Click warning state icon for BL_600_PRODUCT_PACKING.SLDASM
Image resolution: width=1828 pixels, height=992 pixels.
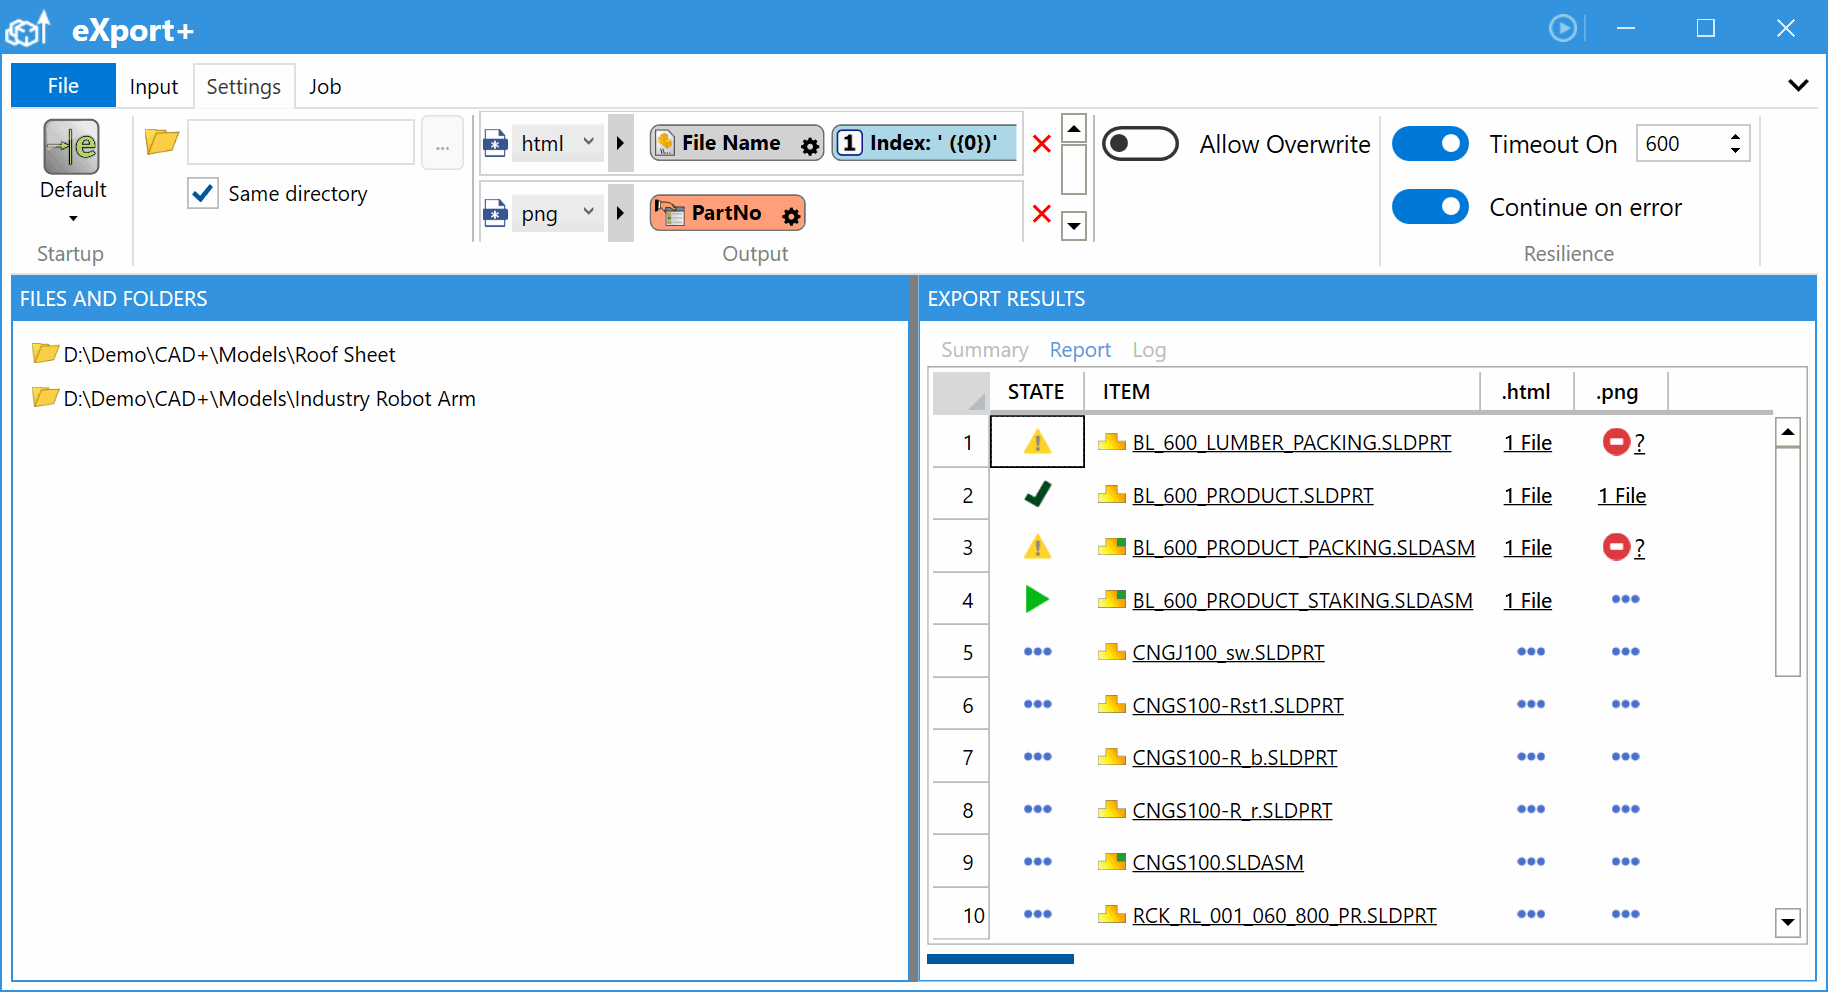click(x=1037, y=548)
